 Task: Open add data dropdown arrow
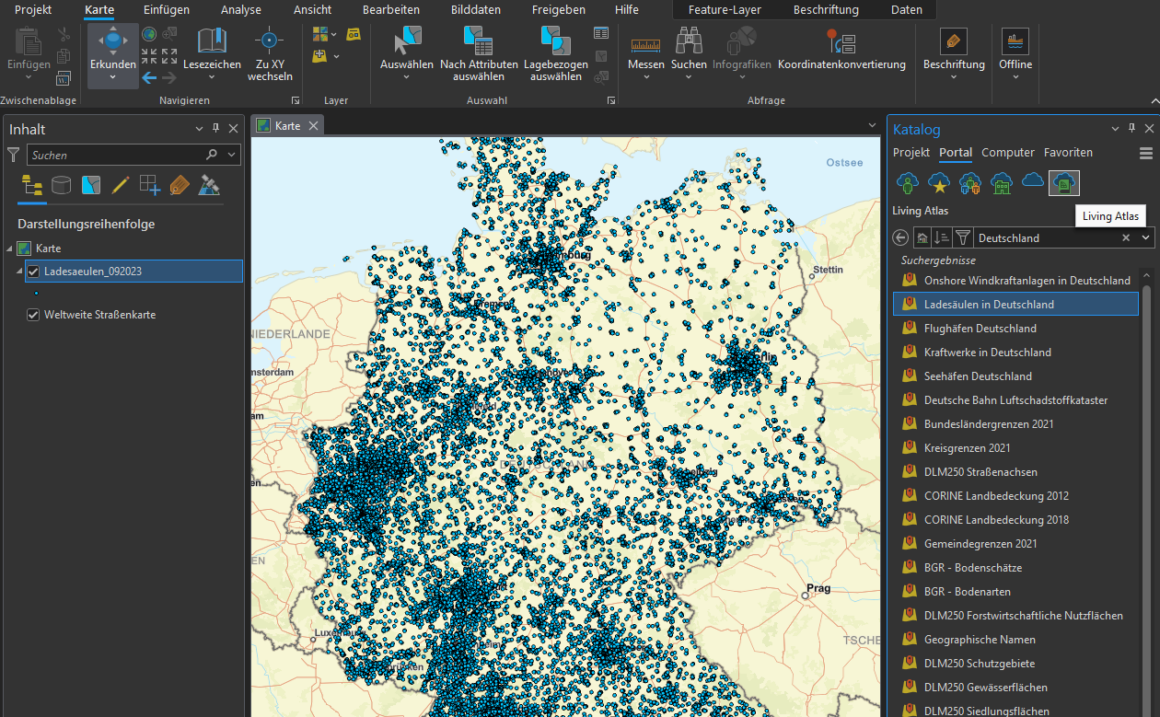click(x=337, y=56)
